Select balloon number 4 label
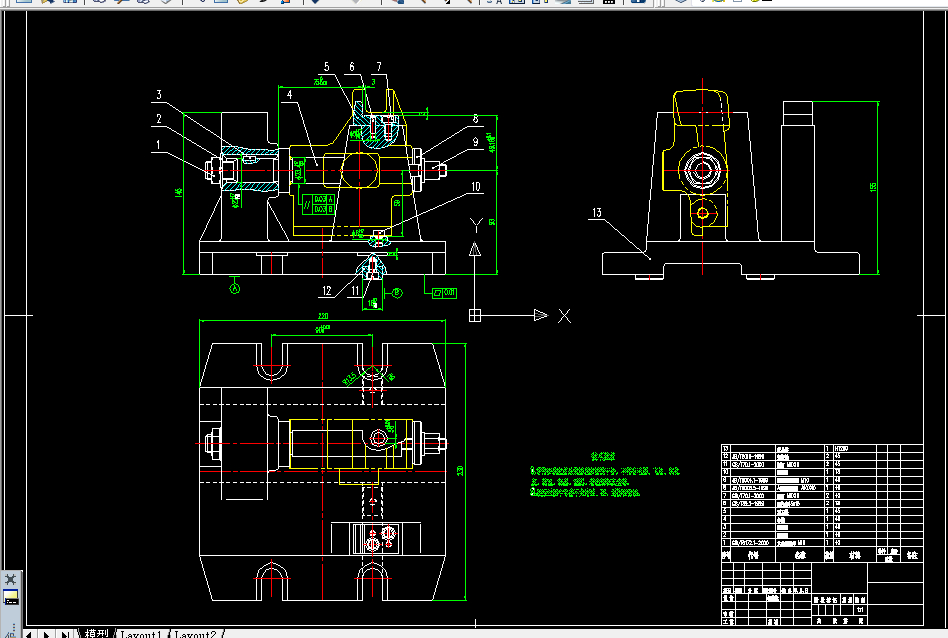This screenshot has height=638, width=948. (x=290, y=94)
